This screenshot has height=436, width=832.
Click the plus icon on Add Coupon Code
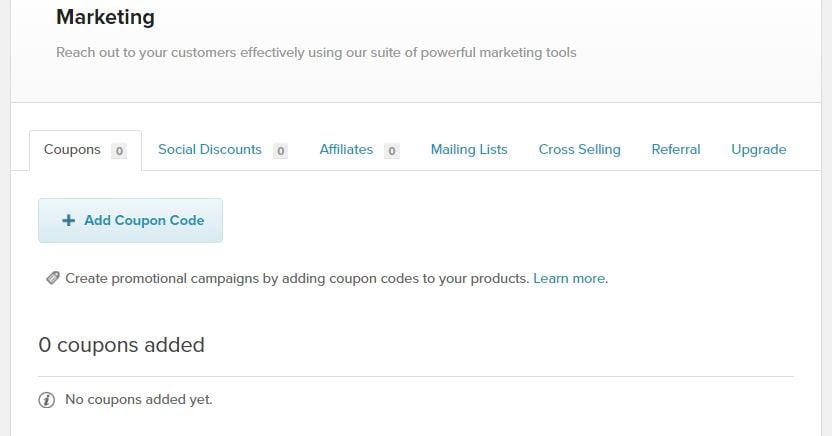coord(68,221)
